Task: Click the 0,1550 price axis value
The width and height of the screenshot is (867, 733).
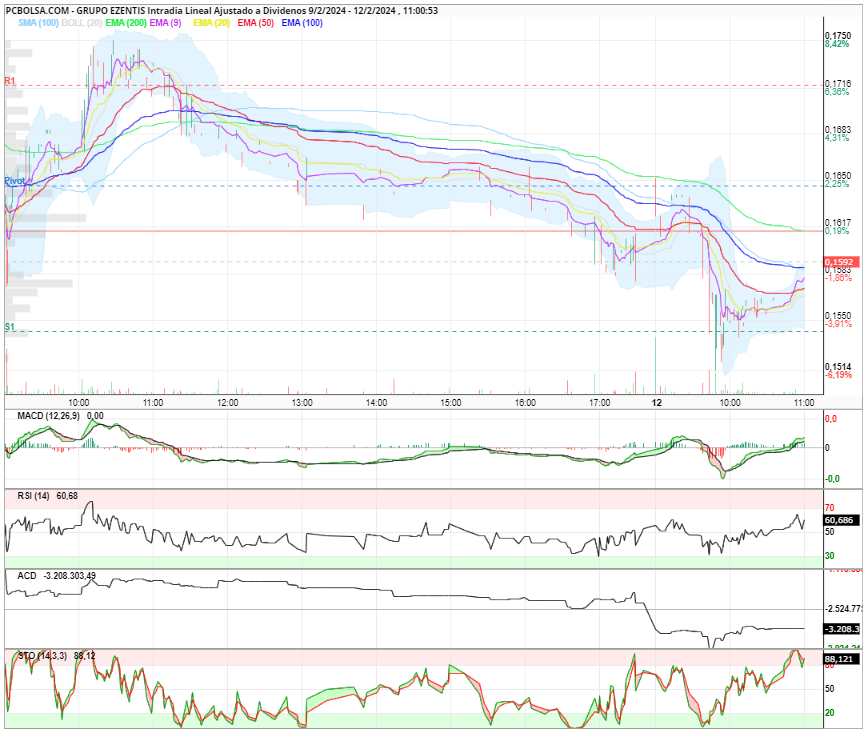Action: click(x=838, y=316)
